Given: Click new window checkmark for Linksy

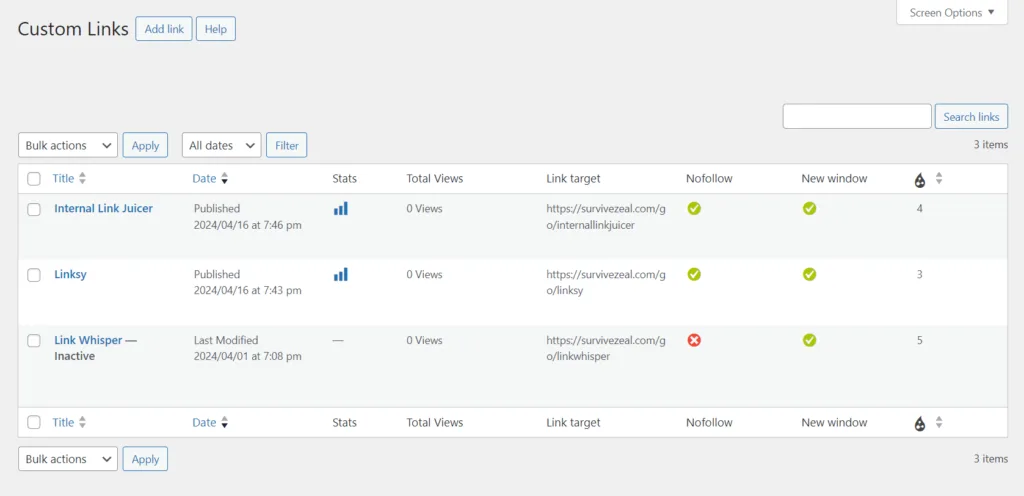Looking at the screenshot, I should [x=810, y=275].
